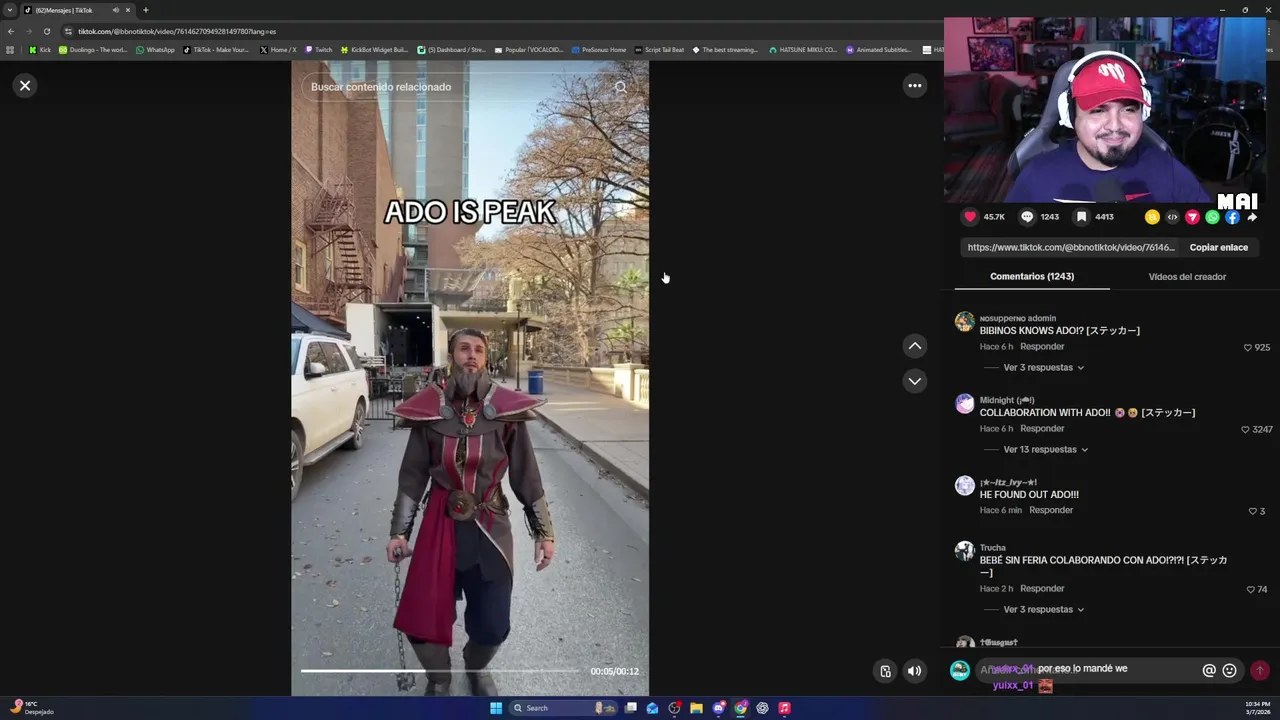1280x720 pixels.
Task: Share video to WhatsApp
Action: click(1212, 217)
